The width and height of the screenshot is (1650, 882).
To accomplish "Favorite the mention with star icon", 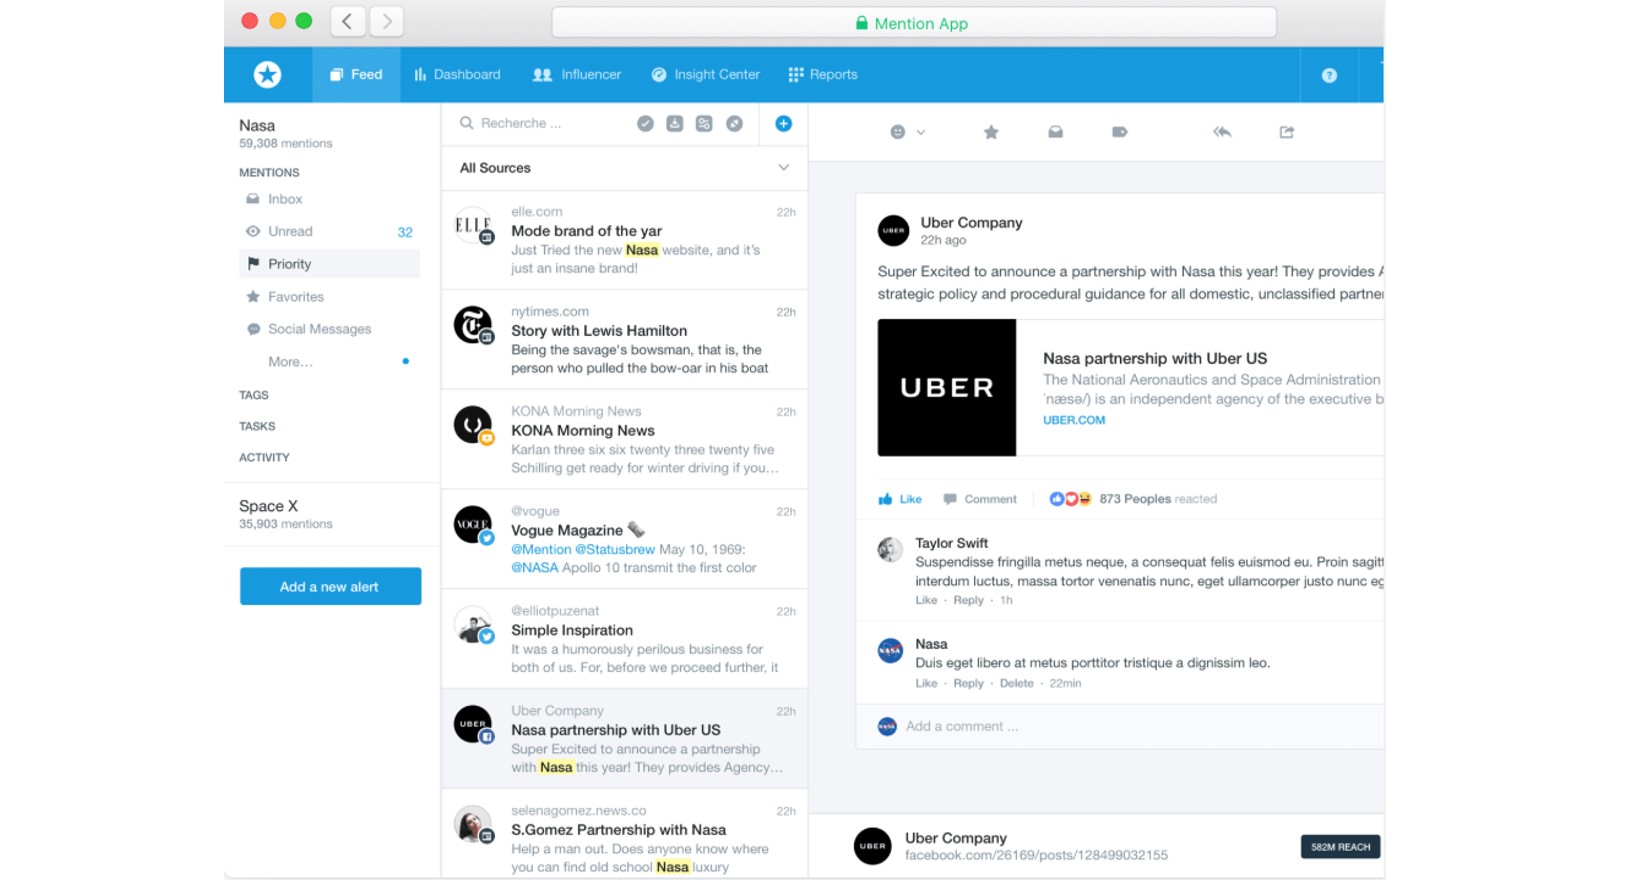I will tap(991, 132).
